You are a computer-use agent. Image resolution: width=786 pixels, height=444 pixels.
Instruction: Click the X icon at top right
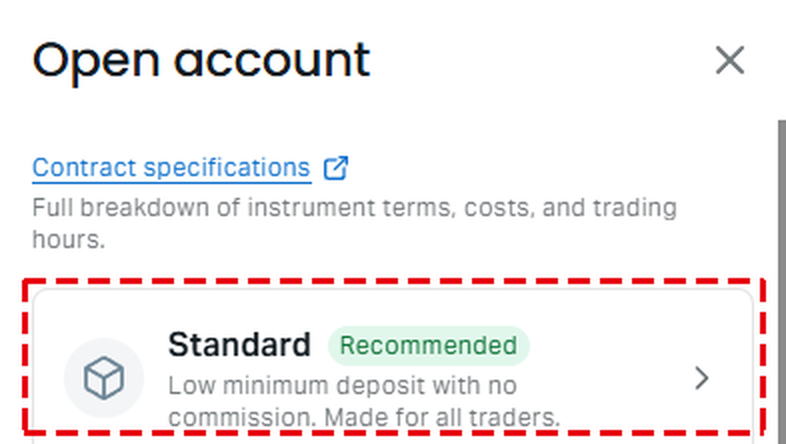point(729,60)
